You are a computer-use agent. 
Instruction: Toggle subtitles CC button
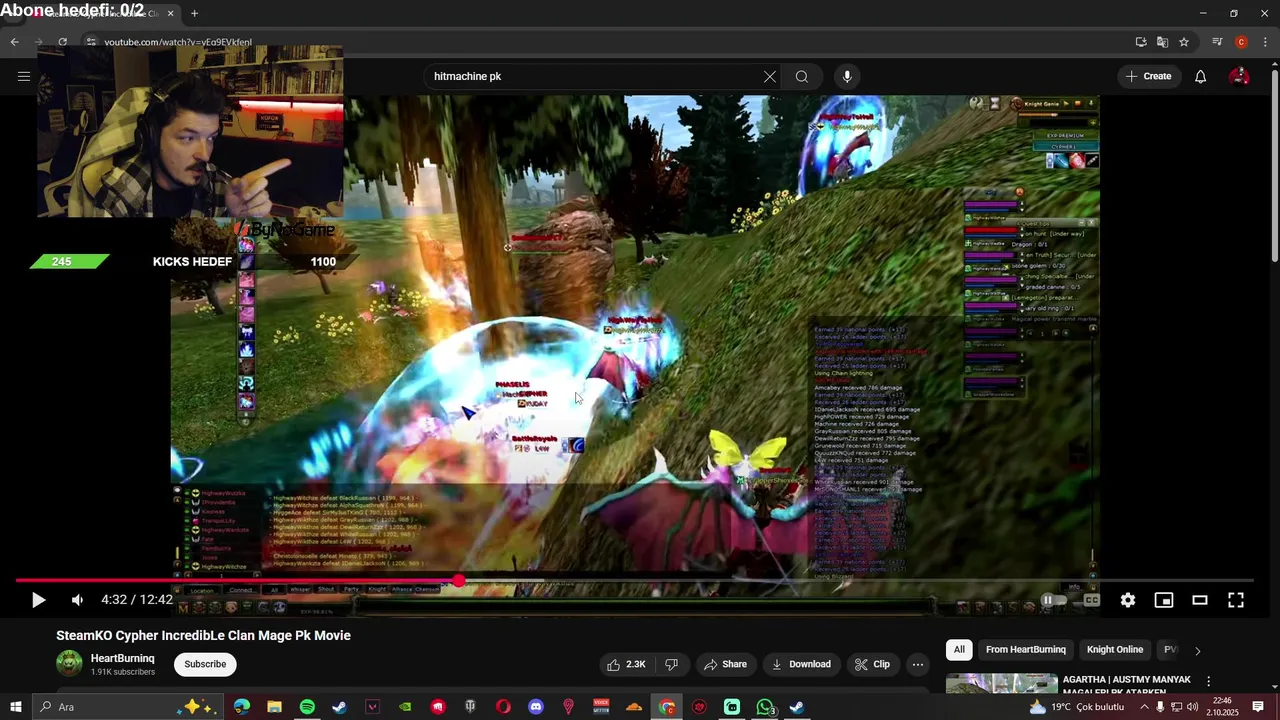coord(1092,600)
